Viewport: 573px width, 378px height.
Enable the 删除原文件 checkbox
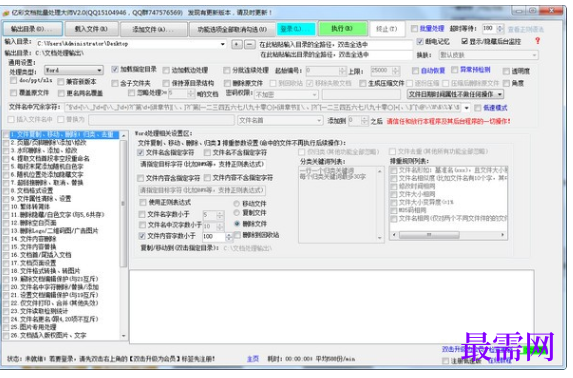227,83
